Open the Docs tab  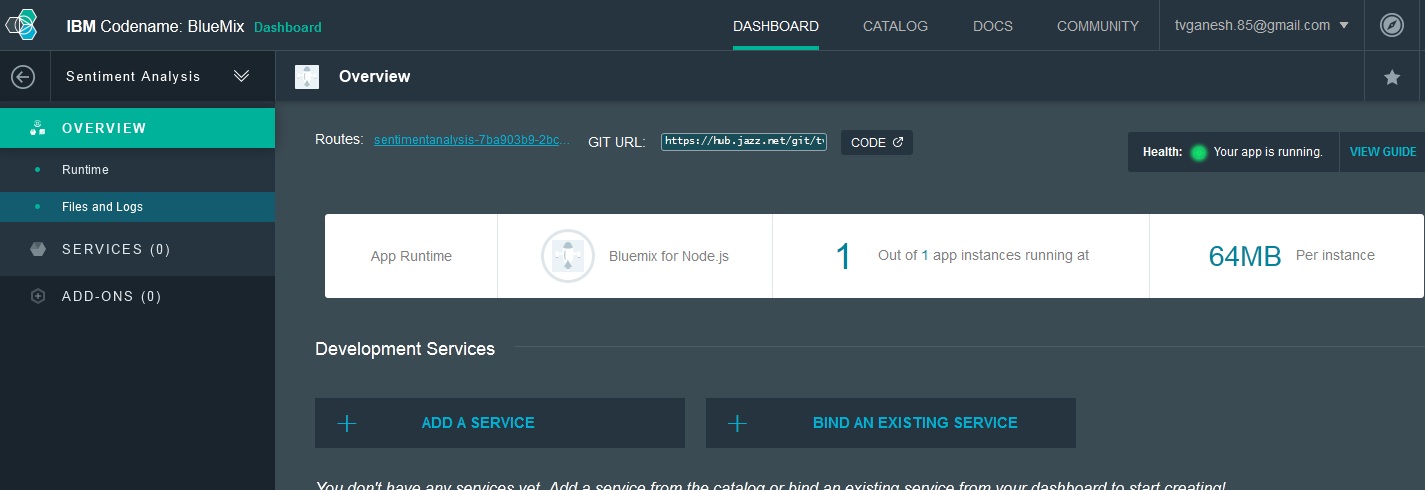point(992,26)
